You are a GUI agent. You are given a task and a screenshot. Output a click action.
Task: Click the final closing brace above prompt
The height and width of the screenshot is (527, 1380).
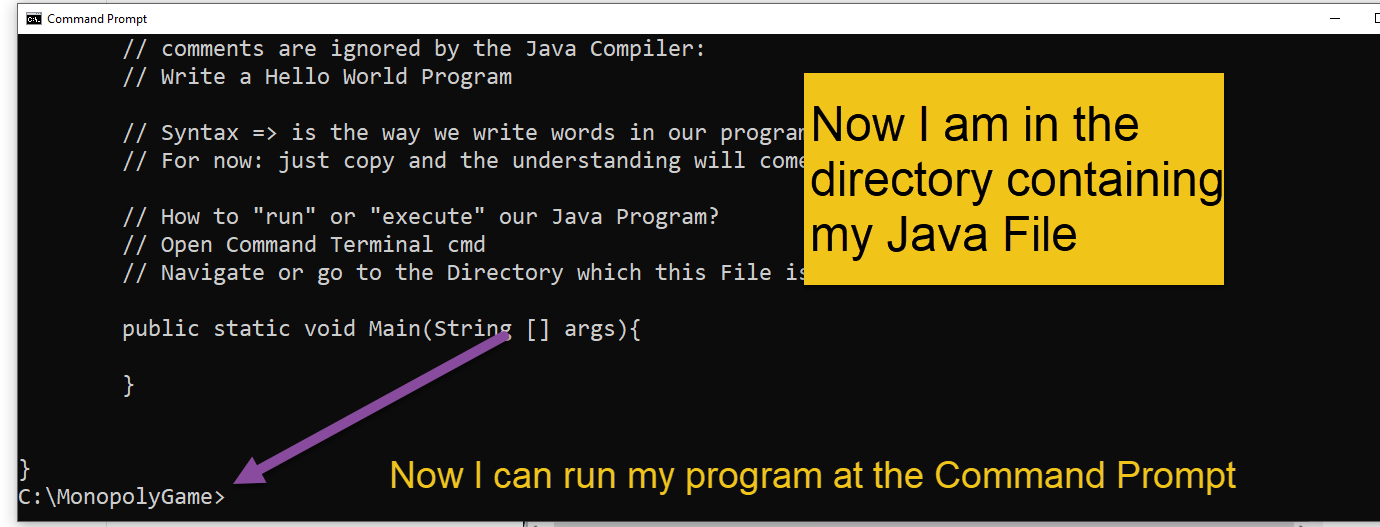pyautogui.click(x=25, y=468)
